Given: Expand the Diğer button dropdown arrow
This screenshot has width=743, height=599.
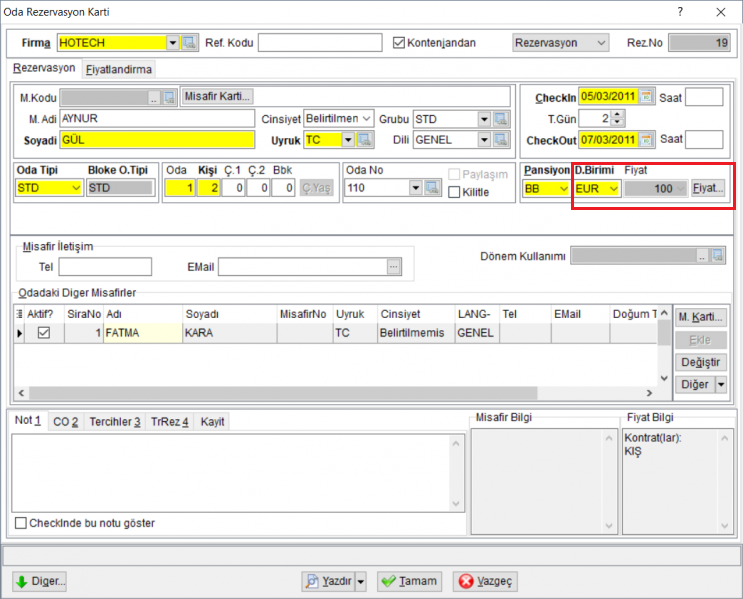Looking at the screenshot, I should tap(721, 384).
